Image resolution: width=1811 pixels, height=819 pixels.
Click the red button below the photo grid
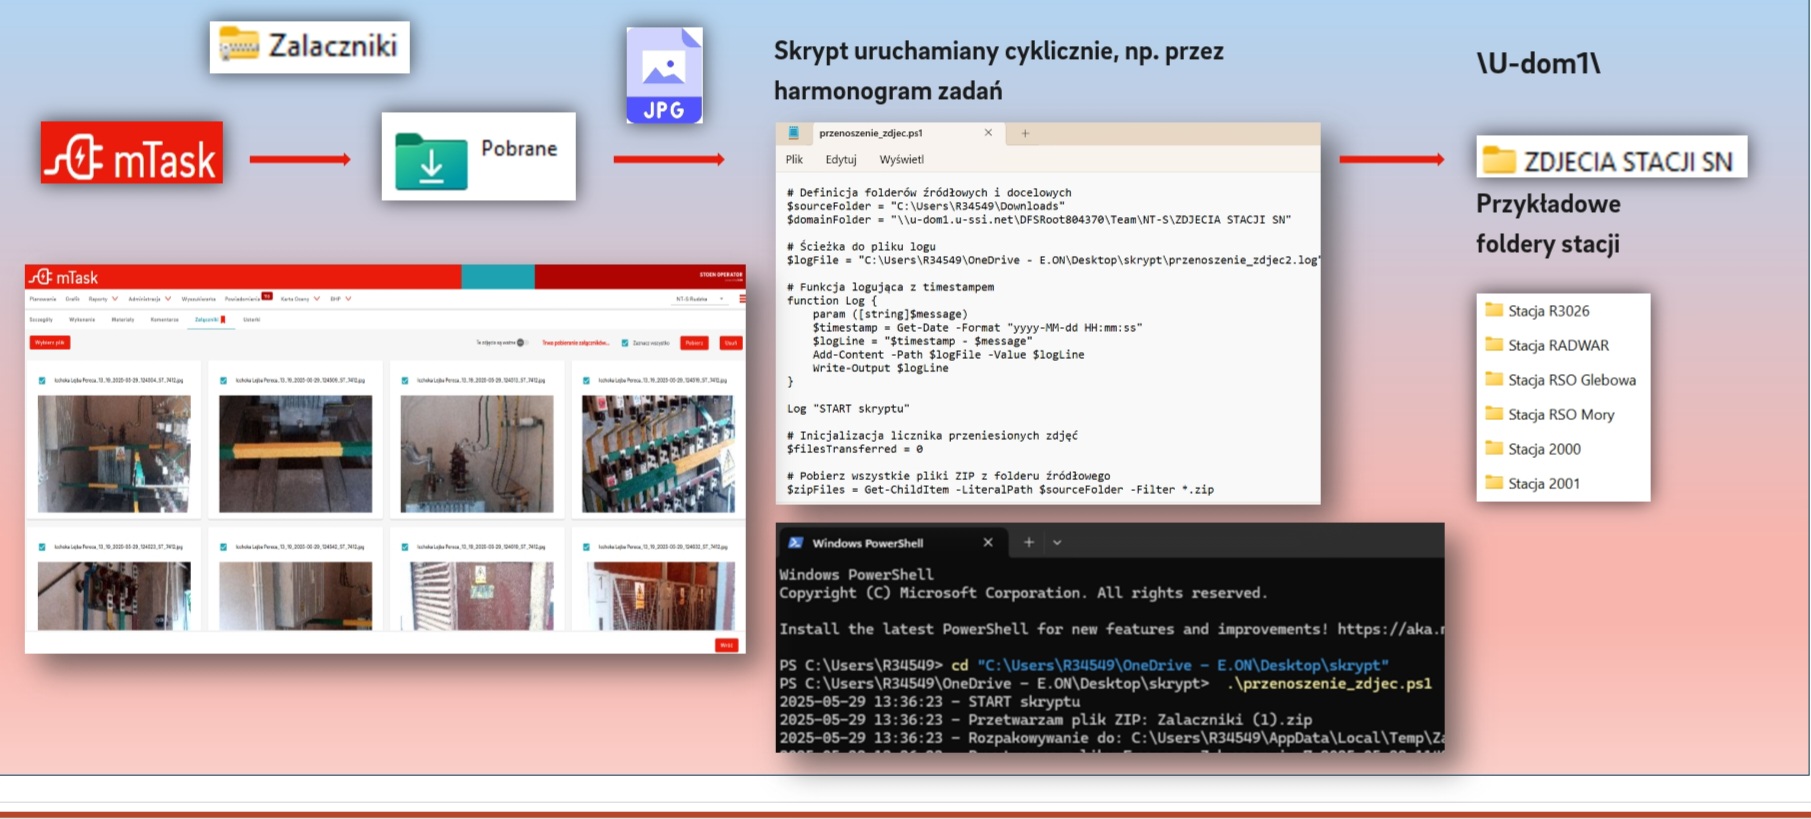coord(726,645)
